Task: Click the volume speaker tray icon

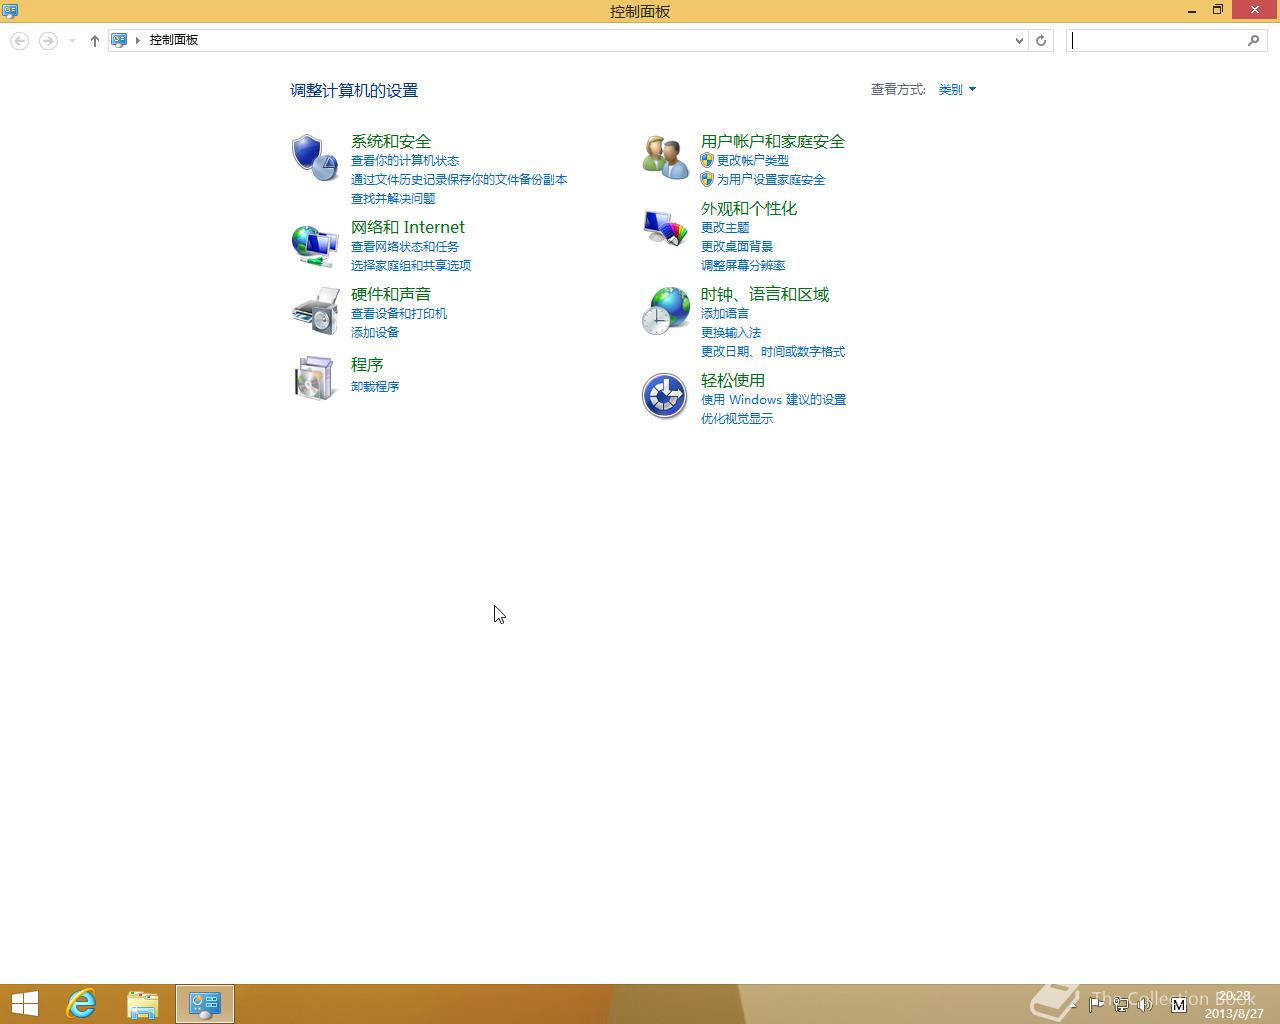Action: click(1145, 1005)
